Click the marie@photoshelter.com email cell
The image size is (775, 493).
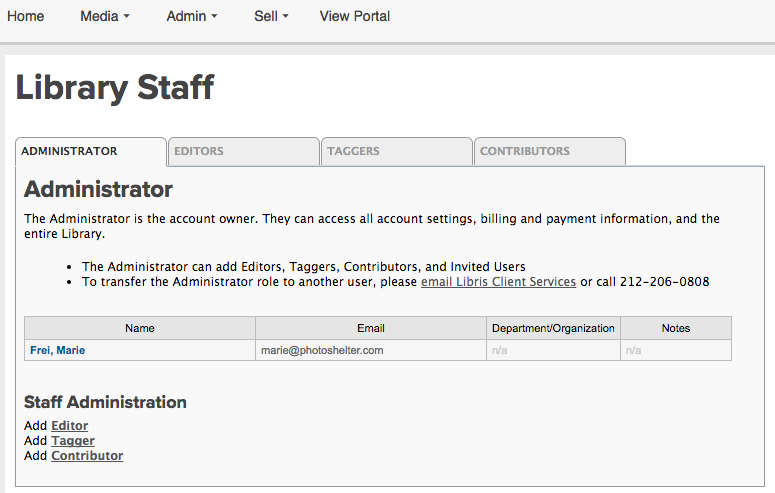click(x=321, y=350)
